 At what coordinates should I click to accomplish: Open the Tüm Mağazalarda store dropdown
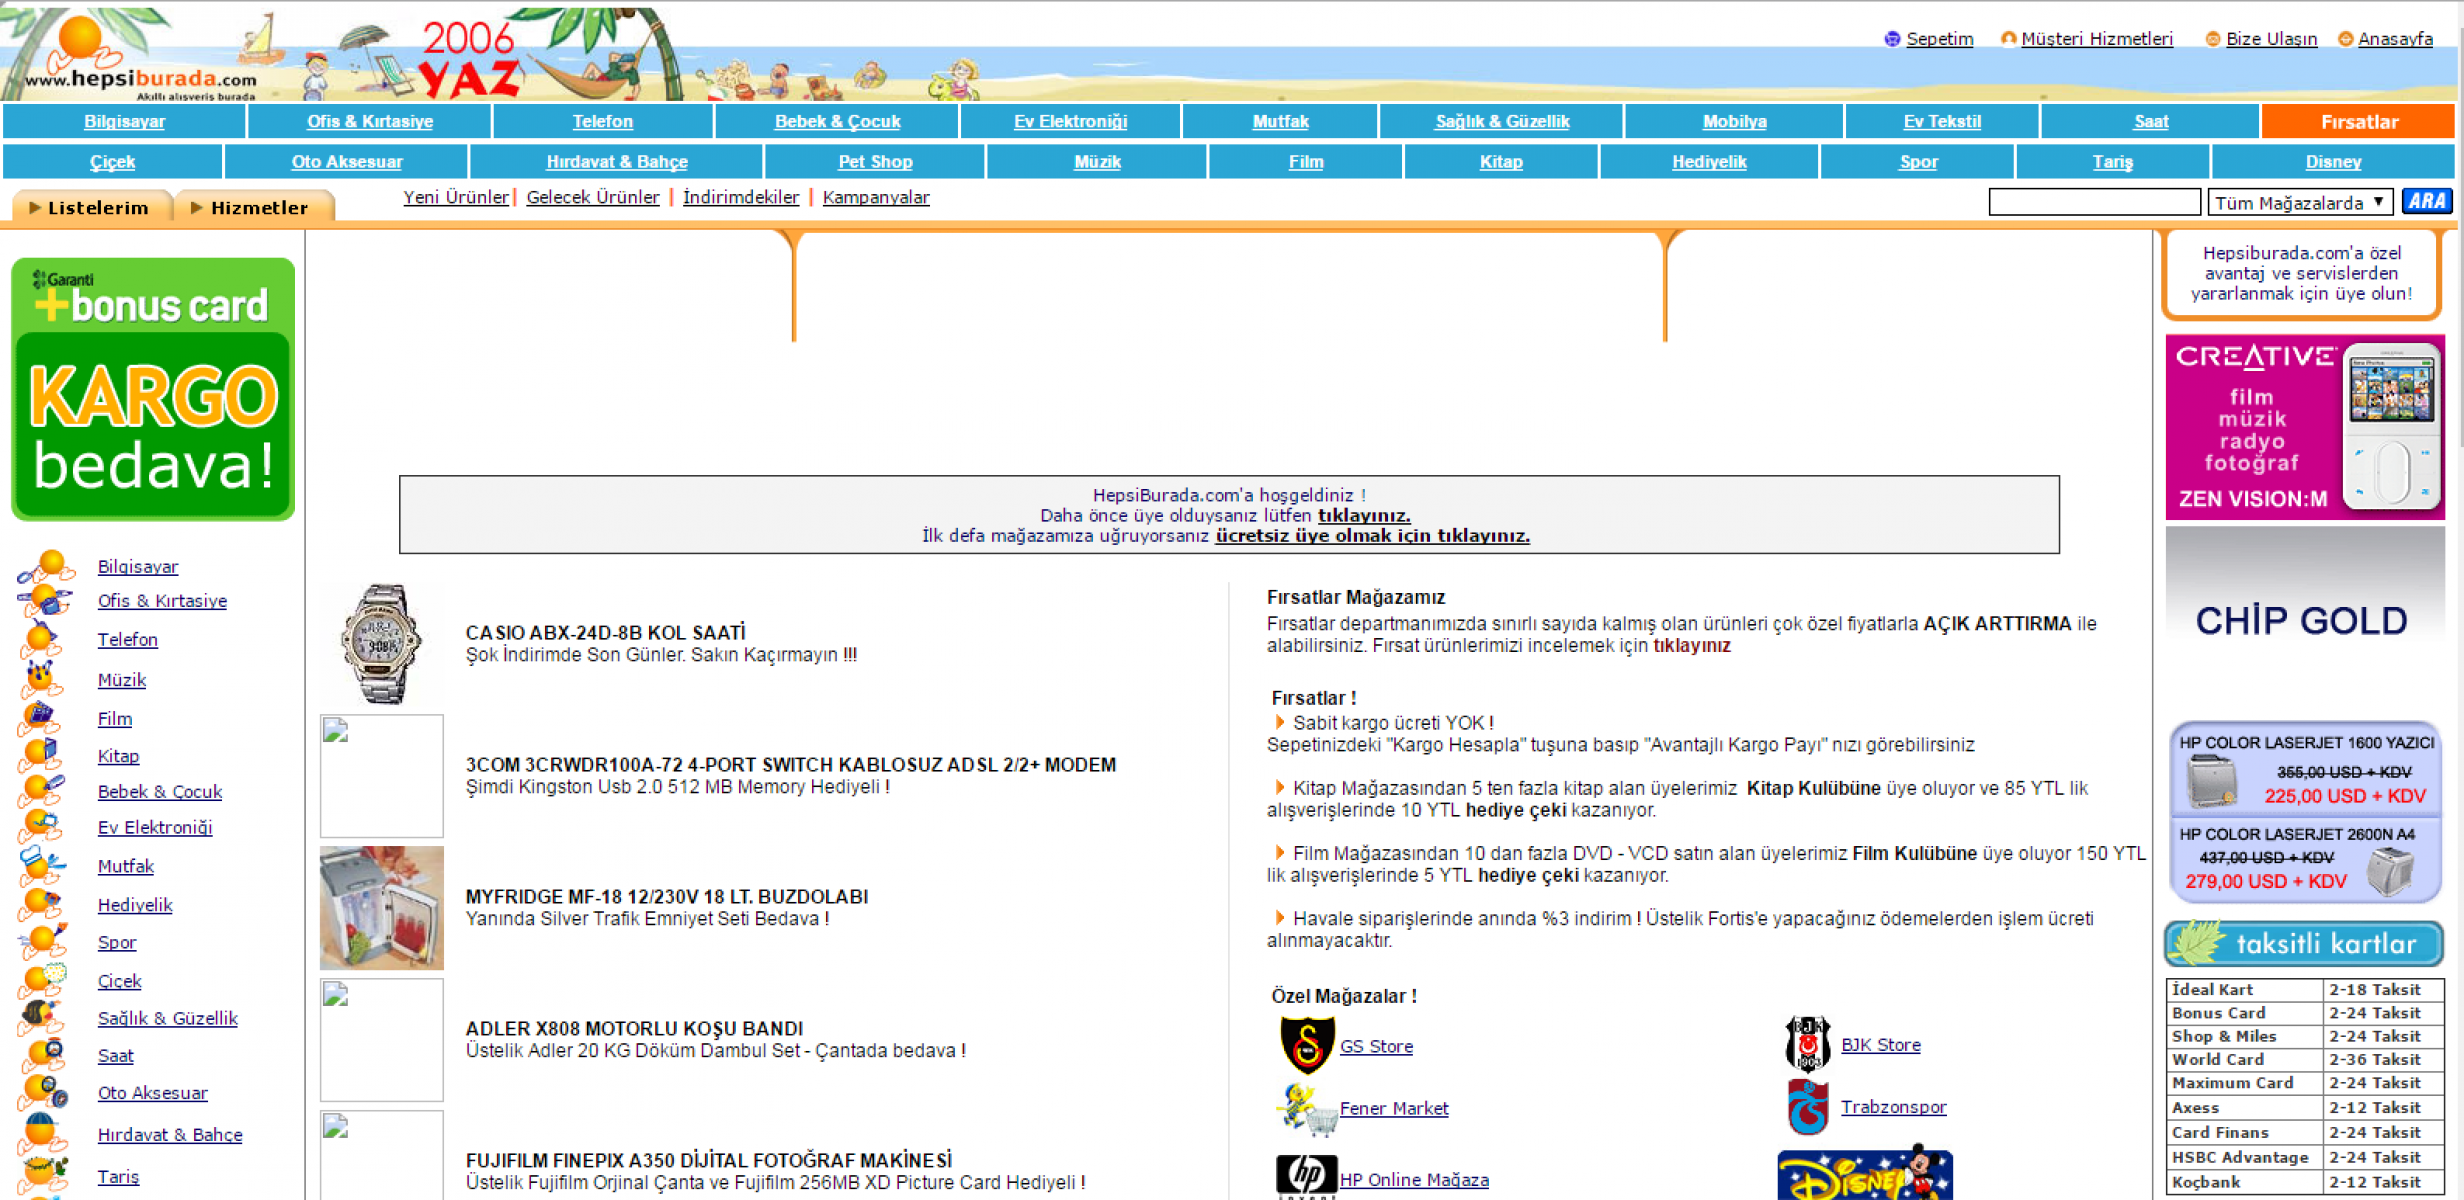click(x=2300, y=203)
